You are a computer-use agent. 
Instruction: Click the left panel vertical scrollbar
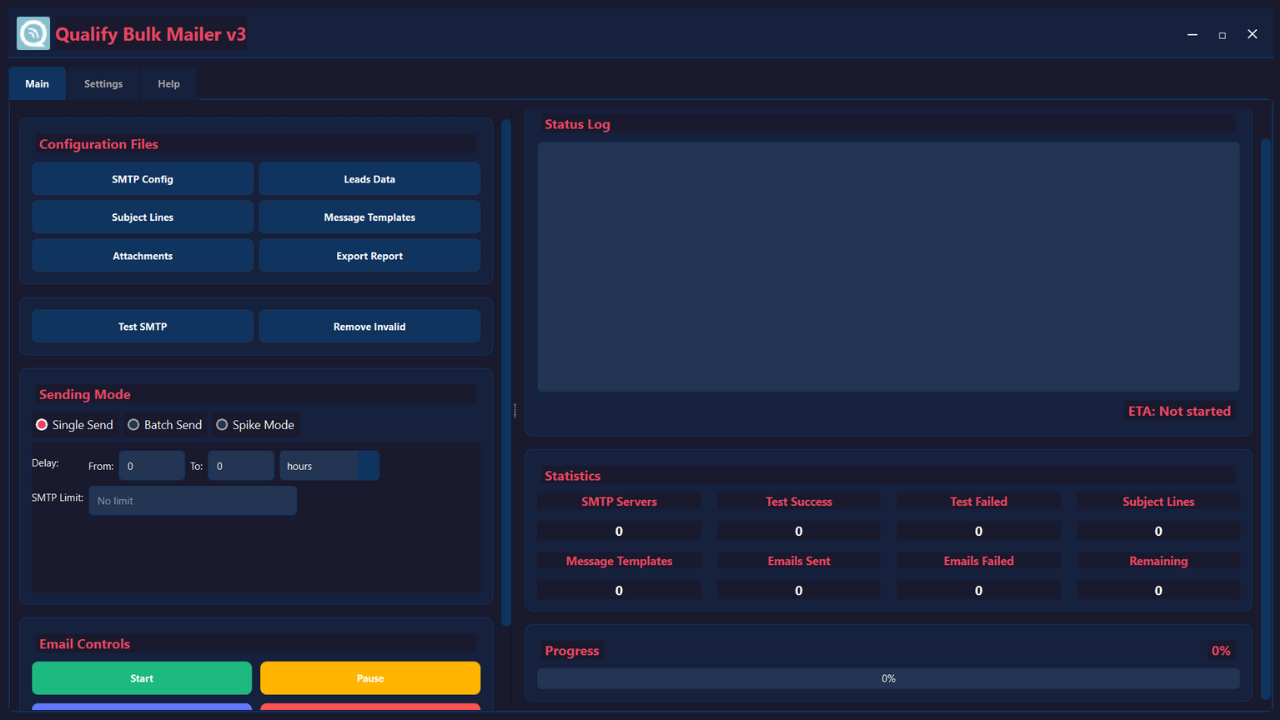click(x=506, y=370)
